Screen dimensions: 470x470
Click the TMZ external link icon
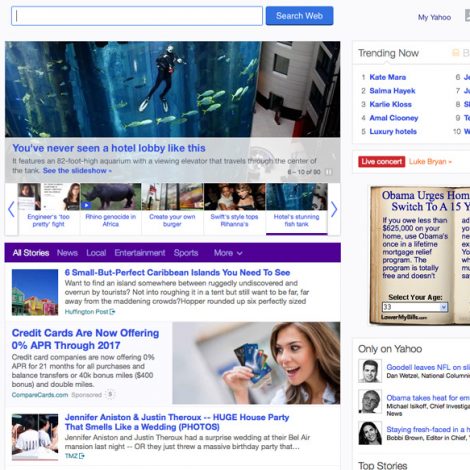coord(82,456)
